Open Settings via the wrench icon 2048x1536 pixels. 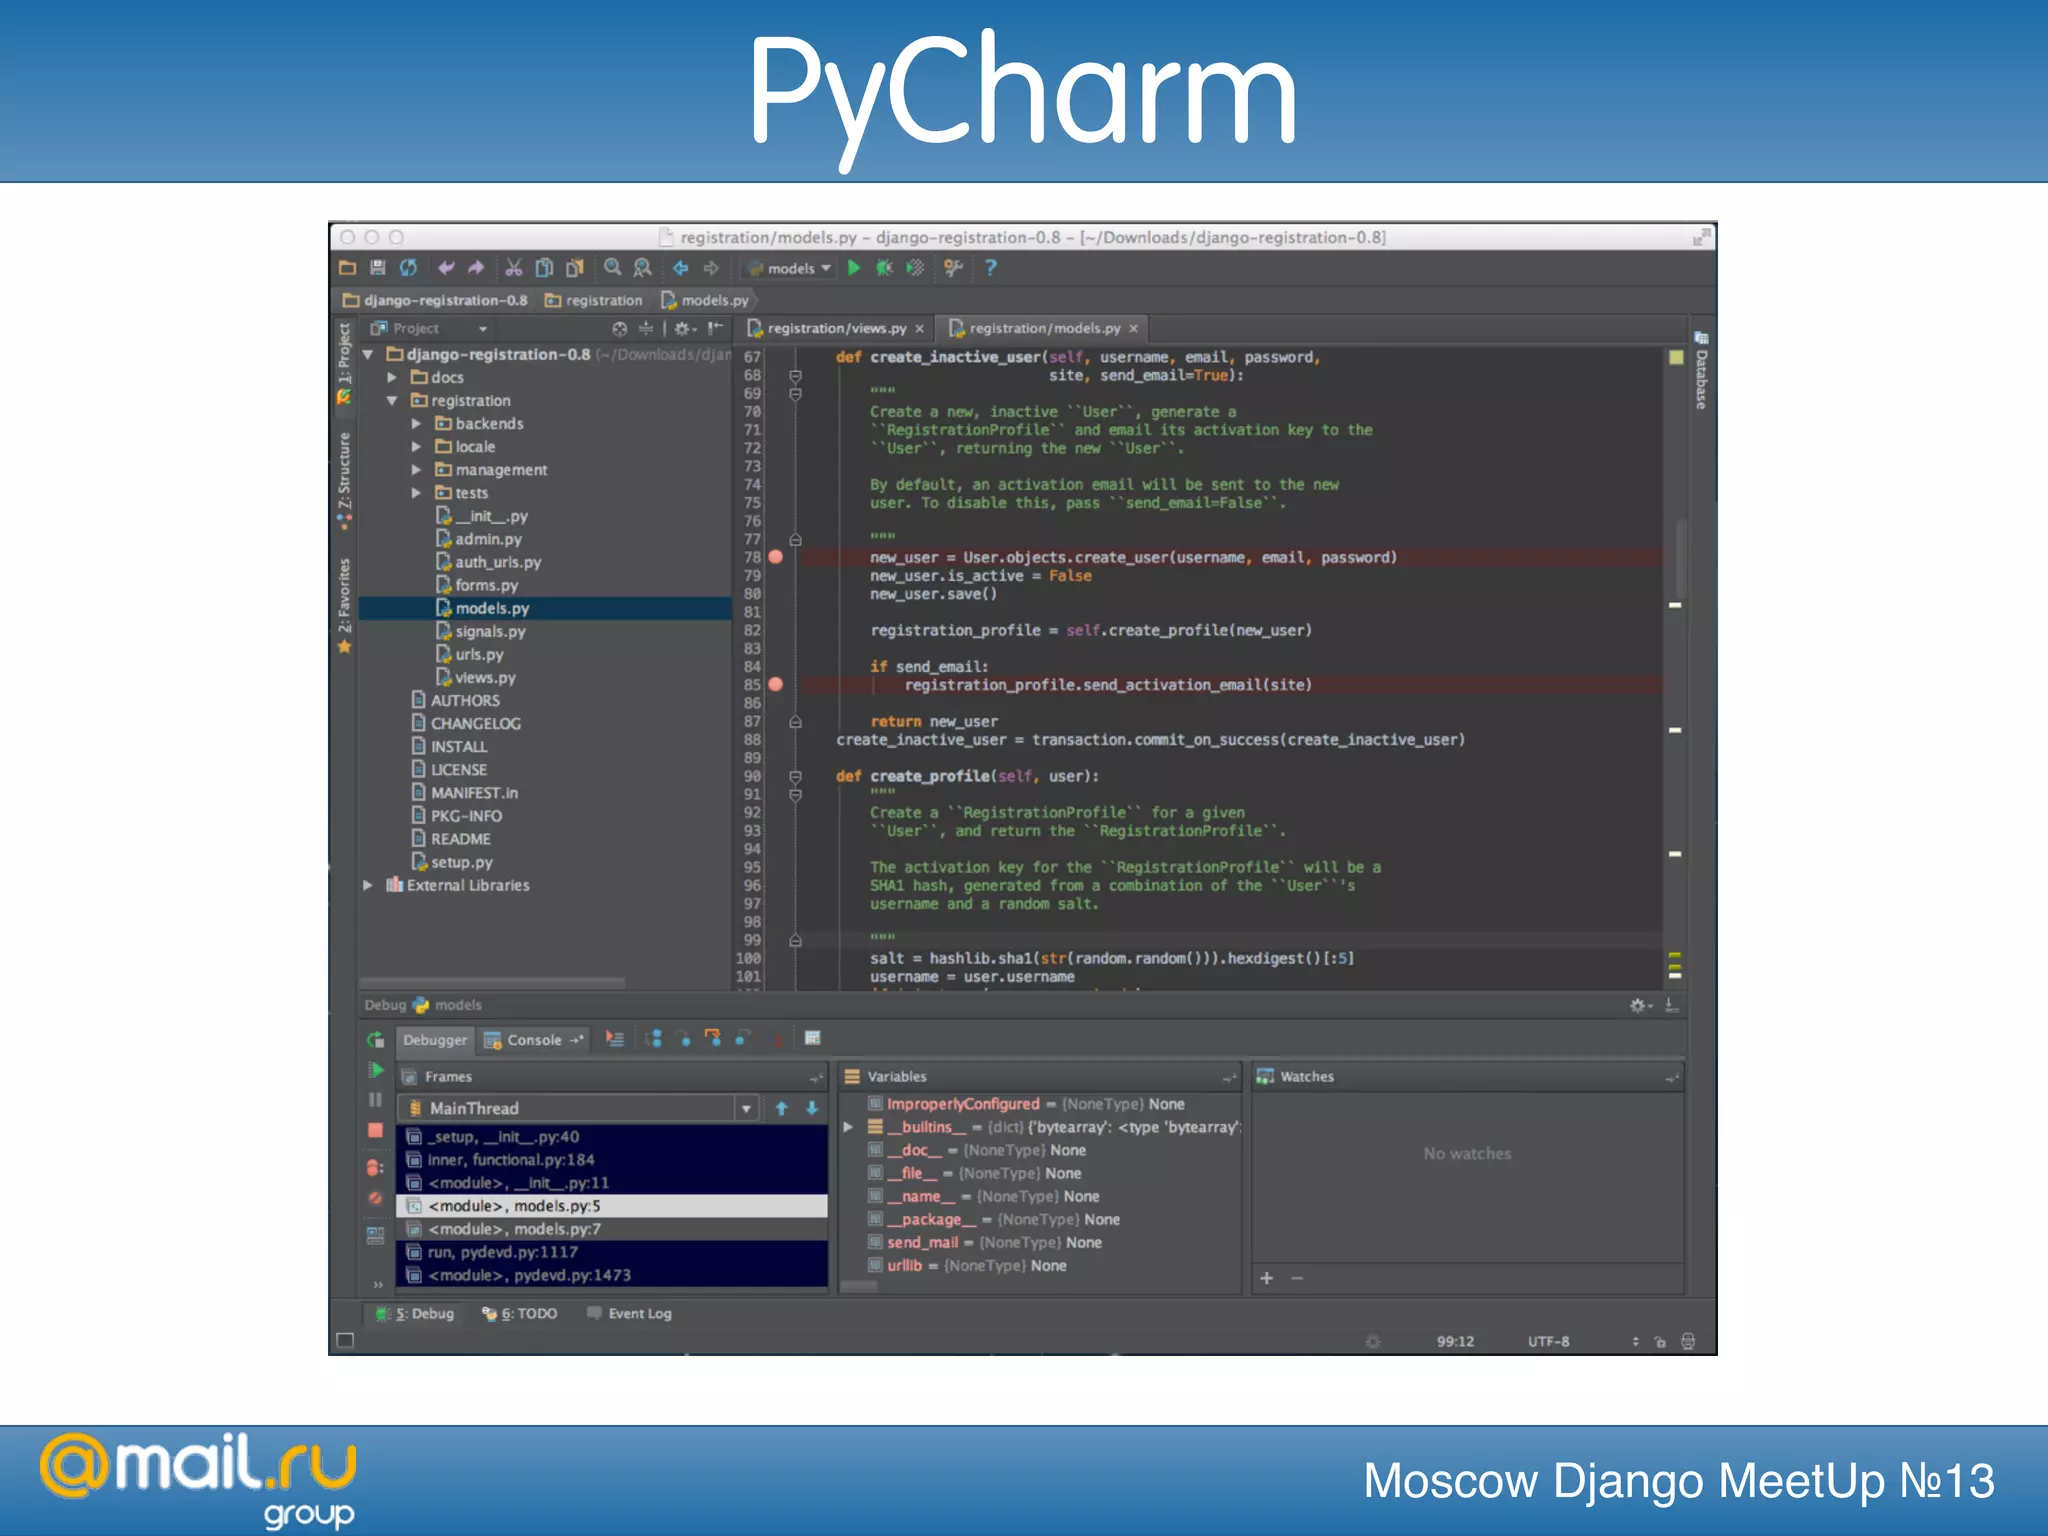click(x=953, y=268)
